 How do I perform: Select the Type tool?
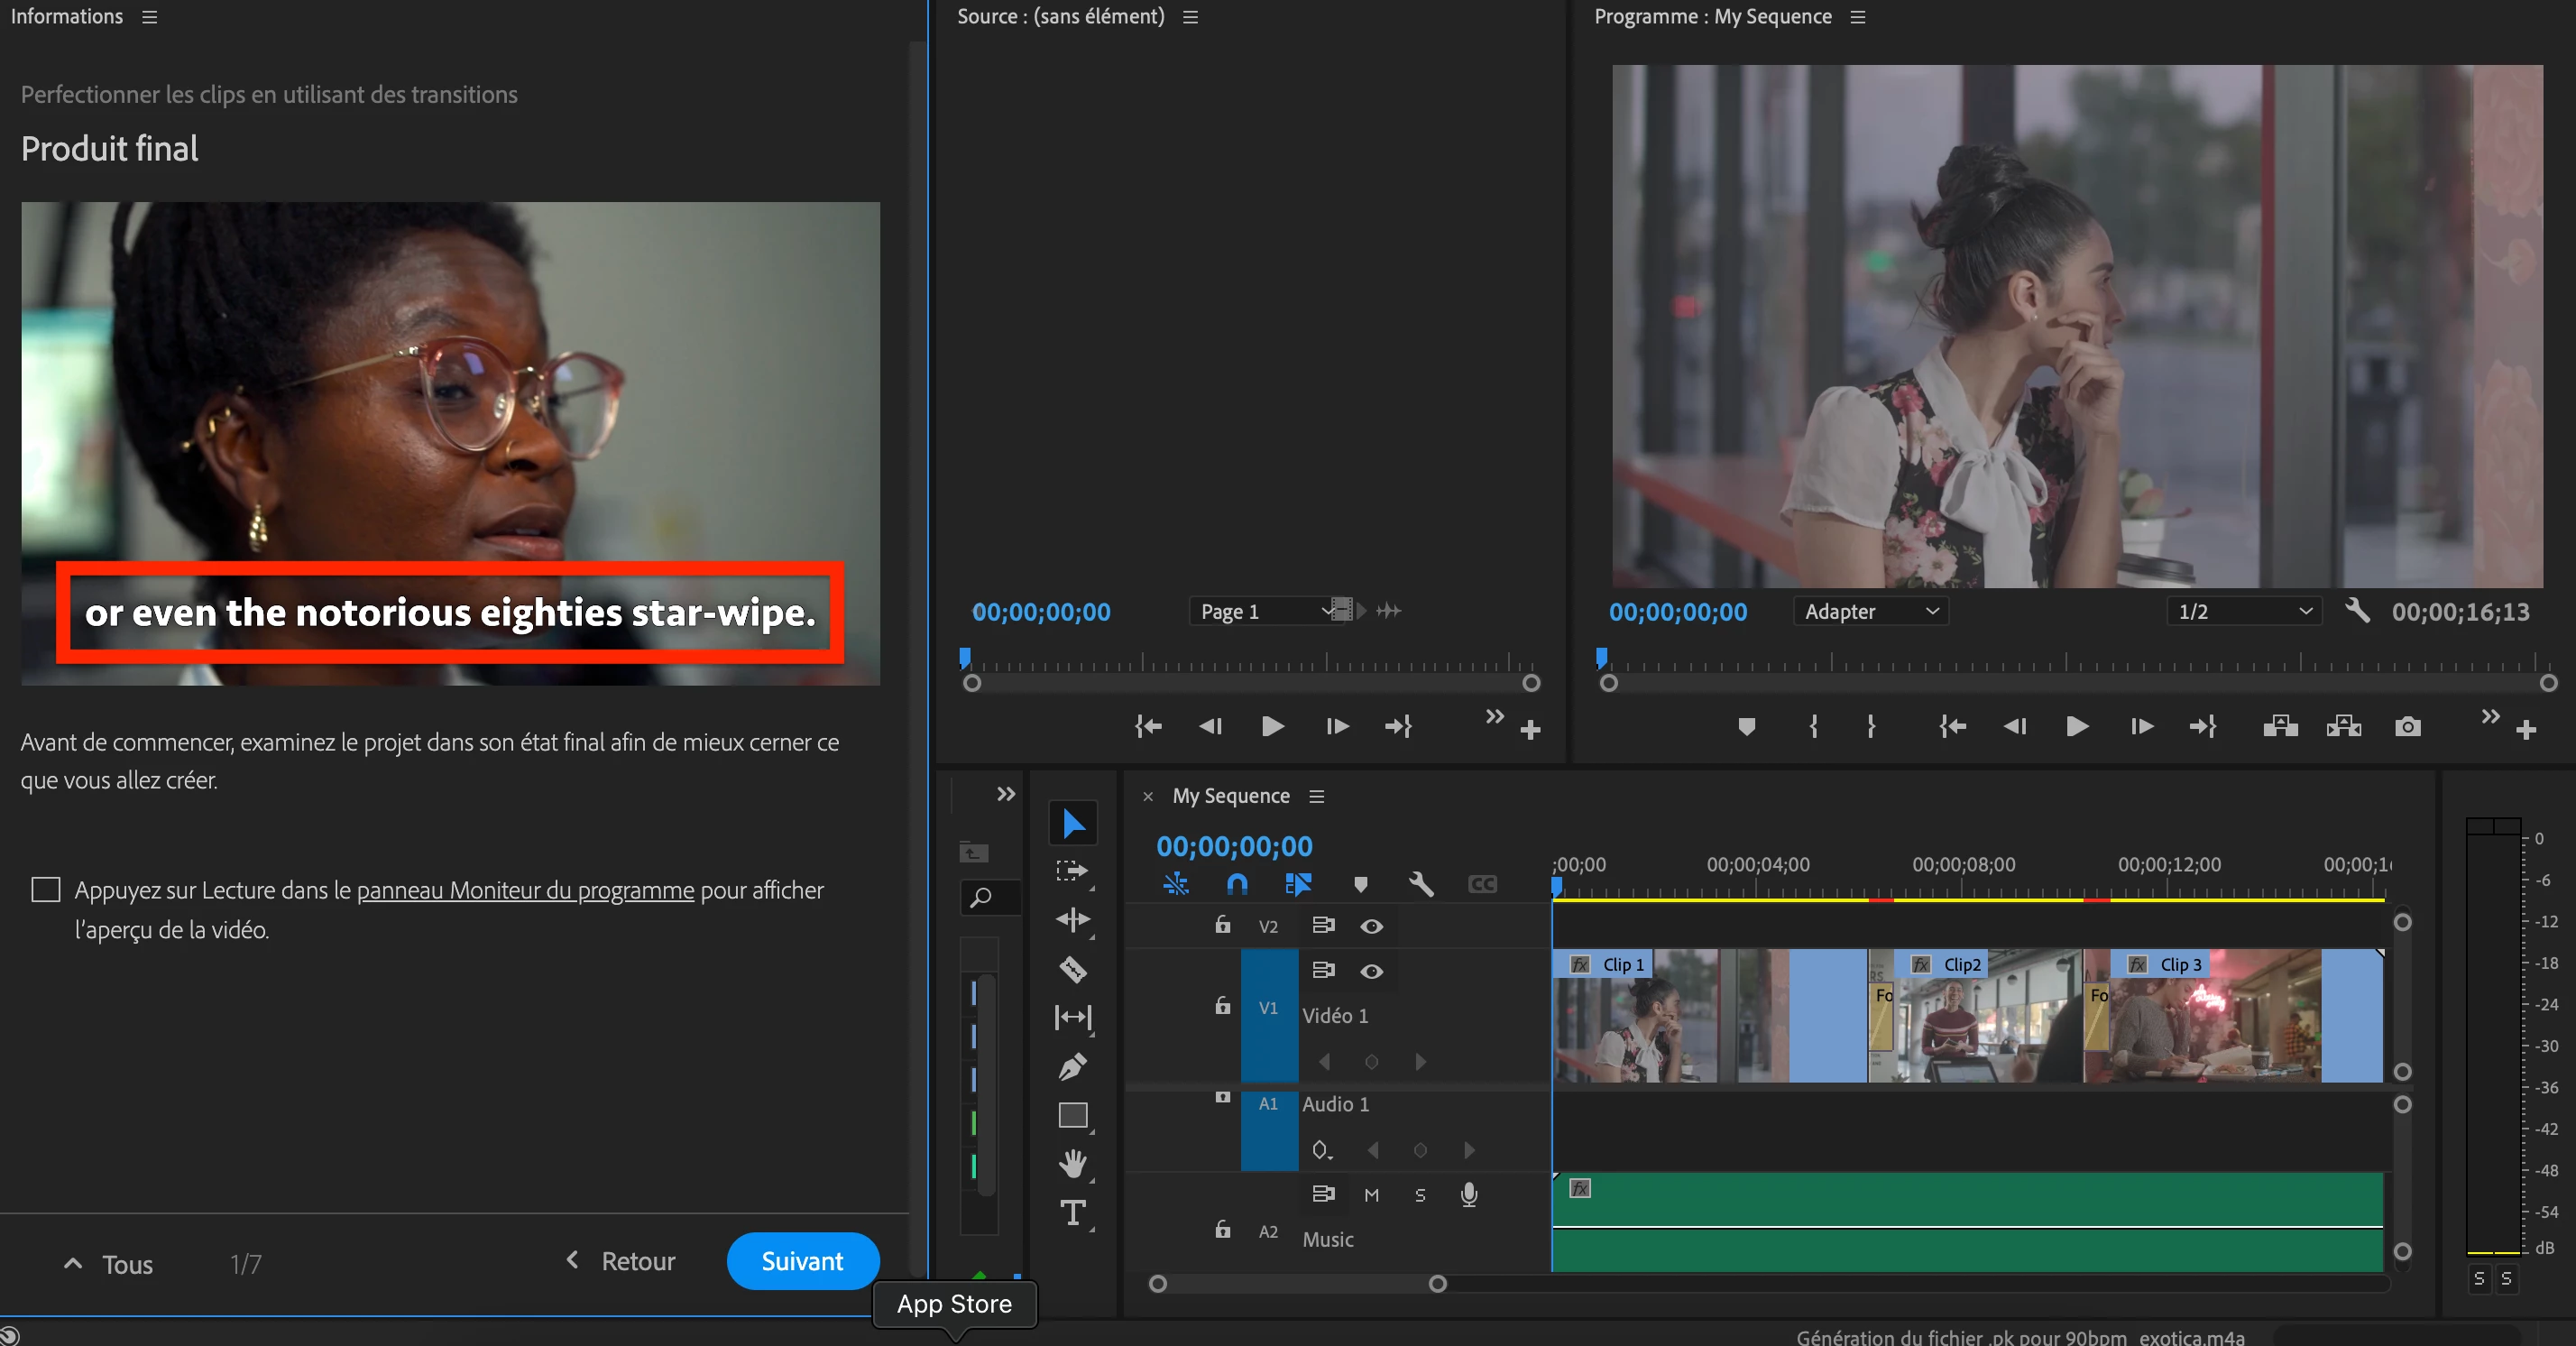1072,1212
